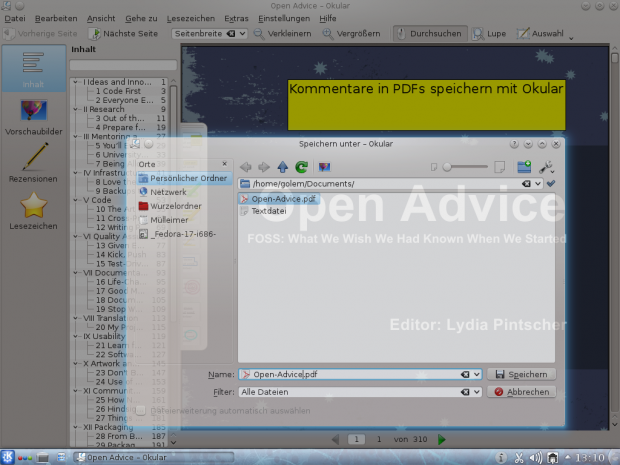Image resolution: width=620 pixels, height=465 pixels.
Task: Open the Filter 'Alle Dateien' dropdown
Action: coord(476,392)
